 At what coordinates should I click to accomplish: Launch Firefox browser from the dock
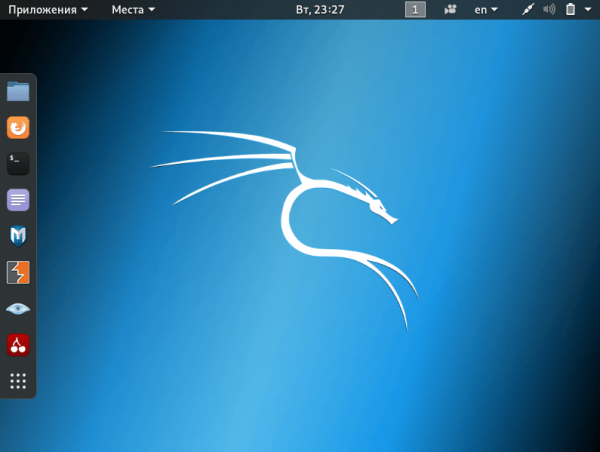coord(18,127)
